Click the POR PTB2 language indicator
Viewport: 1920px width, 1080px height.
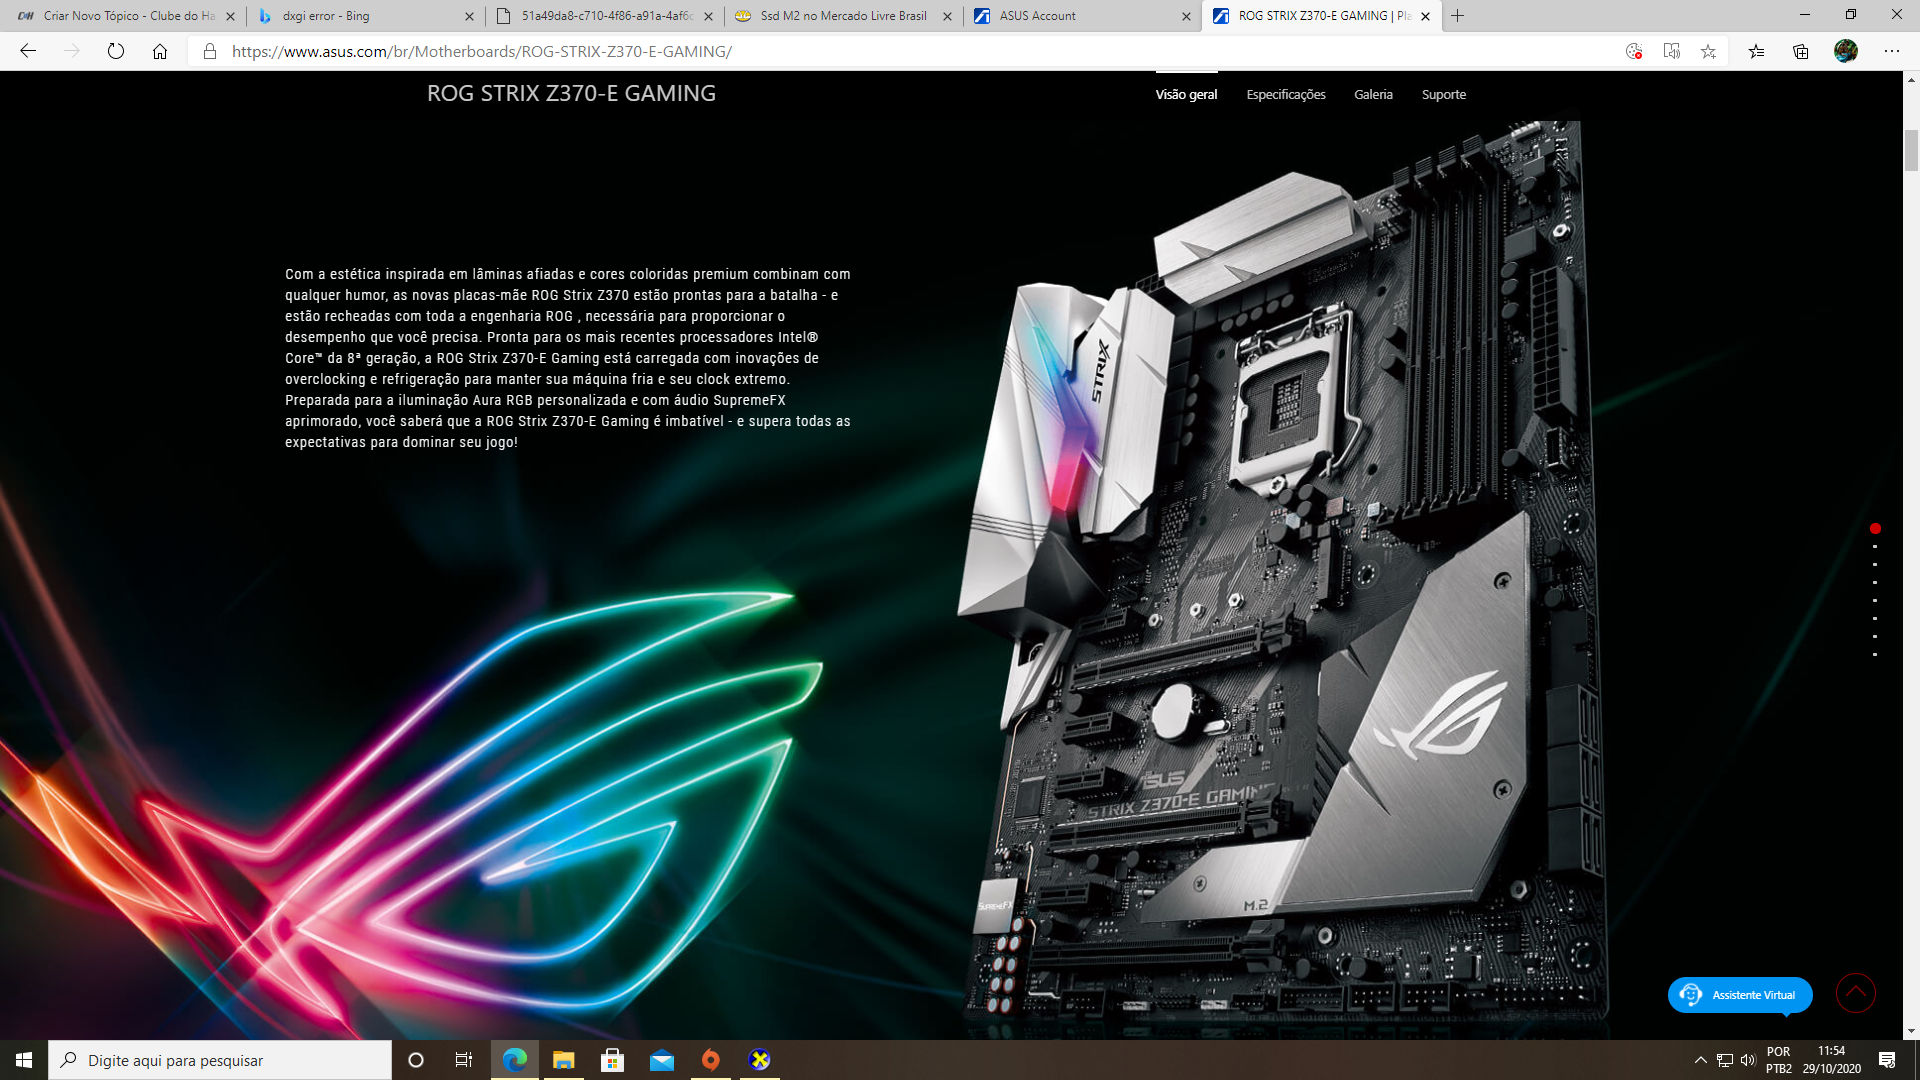pyautogui.click(x=1779, y=1060)
